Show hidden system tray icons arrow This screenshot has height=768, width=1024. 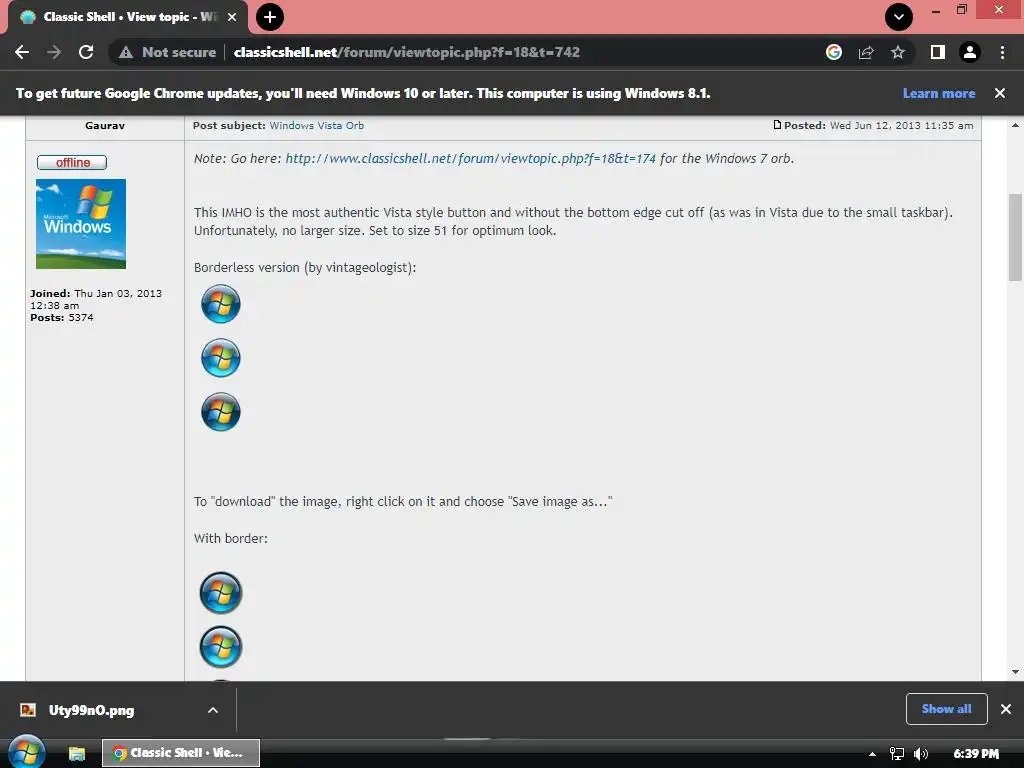coord(872,754)
